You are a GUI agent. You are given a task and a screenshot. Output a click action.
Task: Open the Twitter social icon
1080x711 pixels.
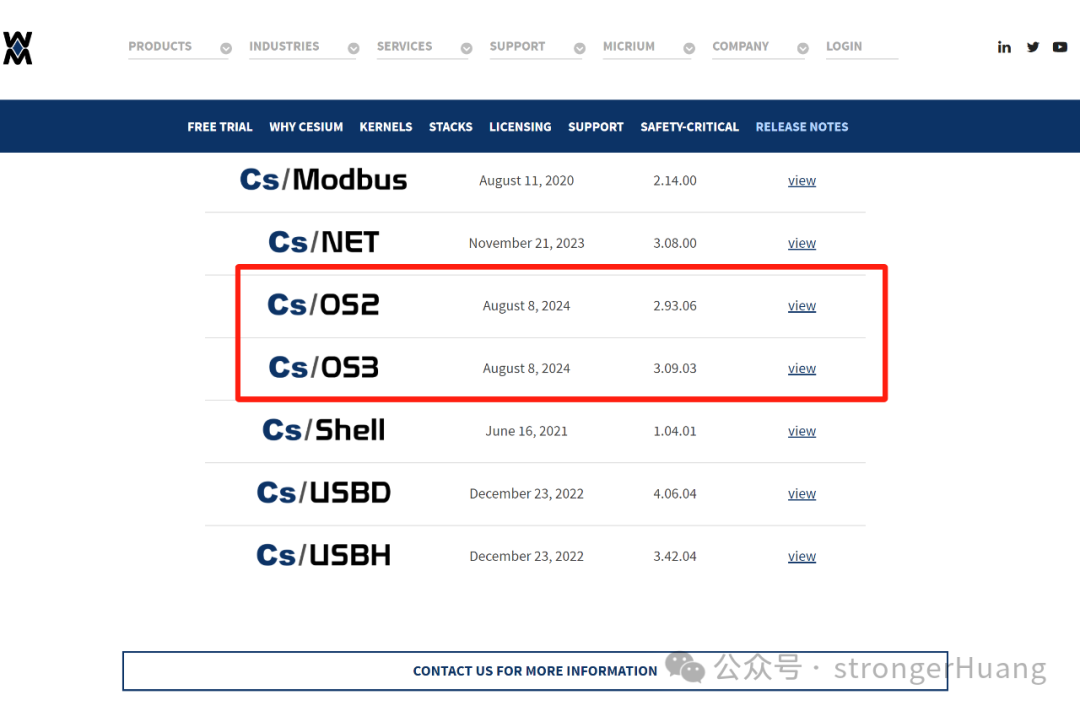tap(1032, 47)
